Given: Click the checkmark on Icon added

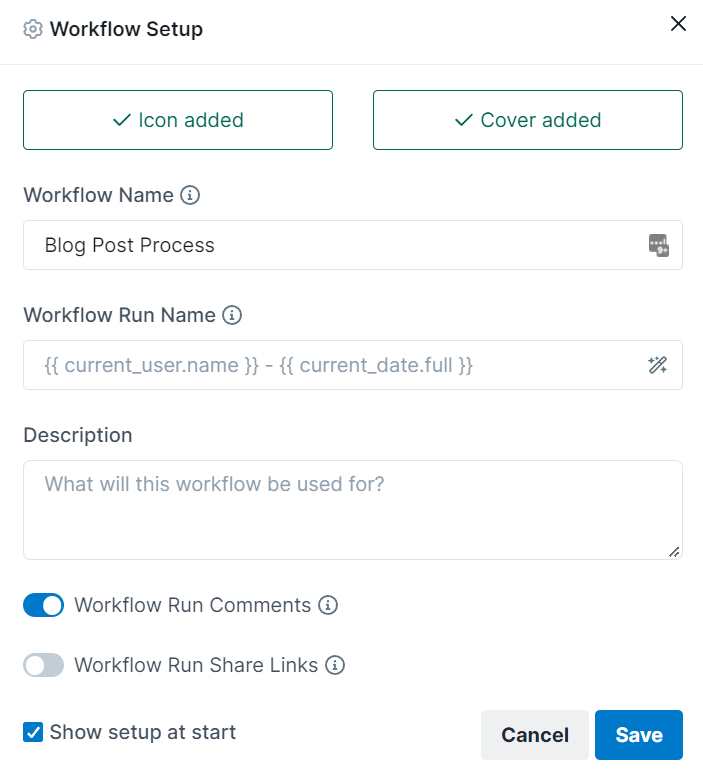Looking at the screenshot, I should click(121, 120).
